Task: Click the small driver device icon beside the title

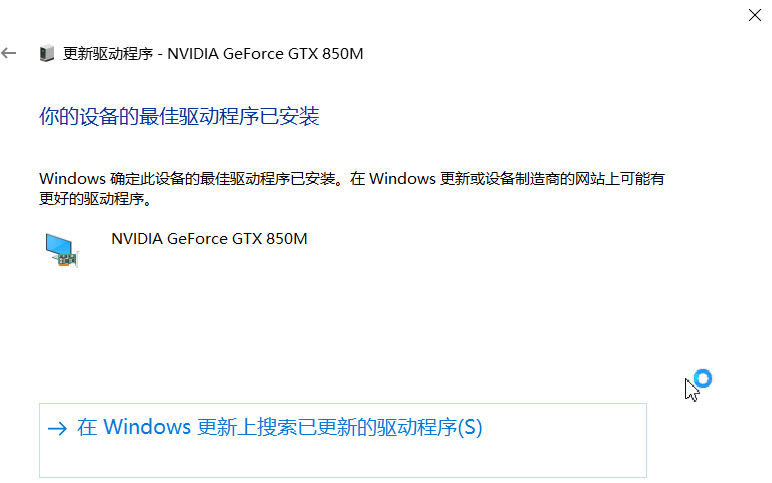Action: [x=46, y=54]
